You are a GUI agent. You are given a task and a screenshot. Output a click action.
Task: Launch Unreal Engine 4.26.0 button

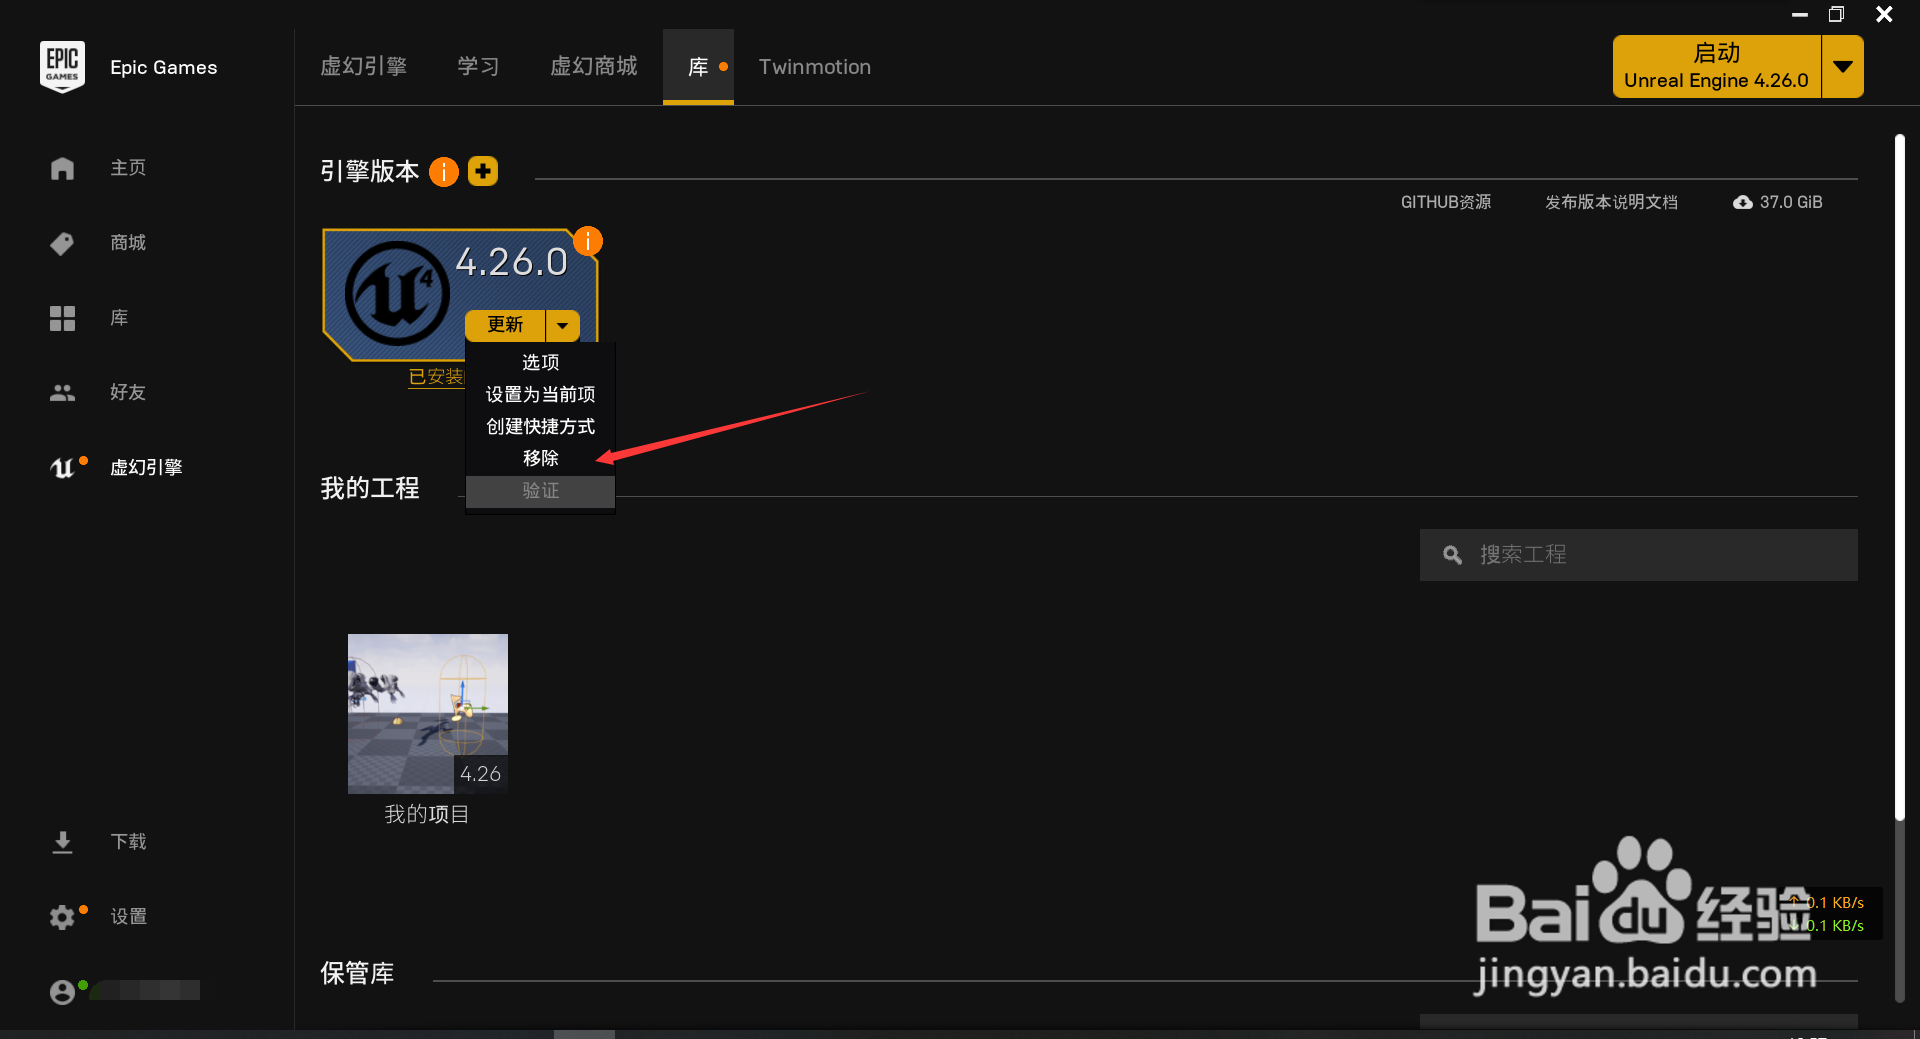click(x=1717, y=66)
